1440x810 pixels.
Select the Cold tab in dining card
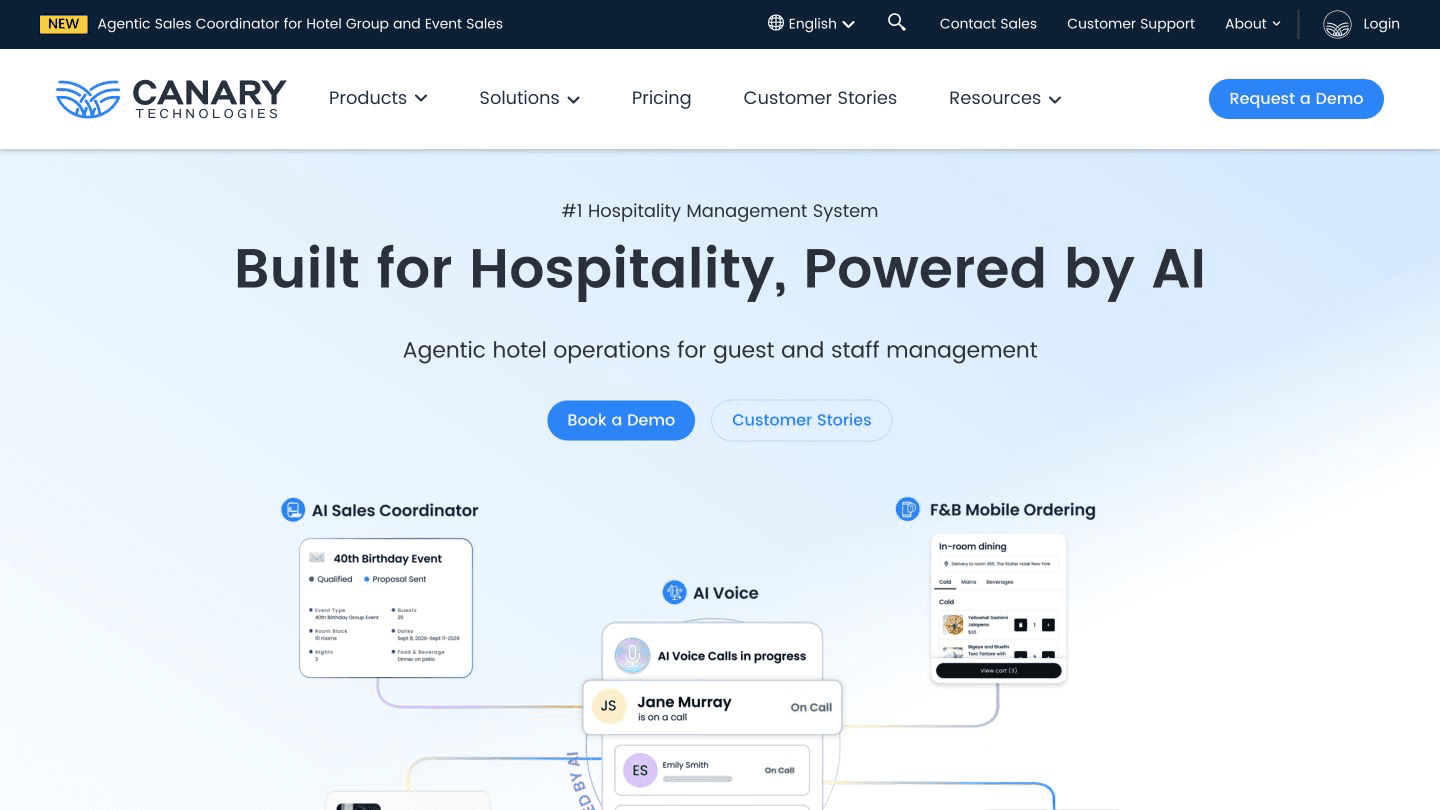pyautogui.click(x=945, y=582)
